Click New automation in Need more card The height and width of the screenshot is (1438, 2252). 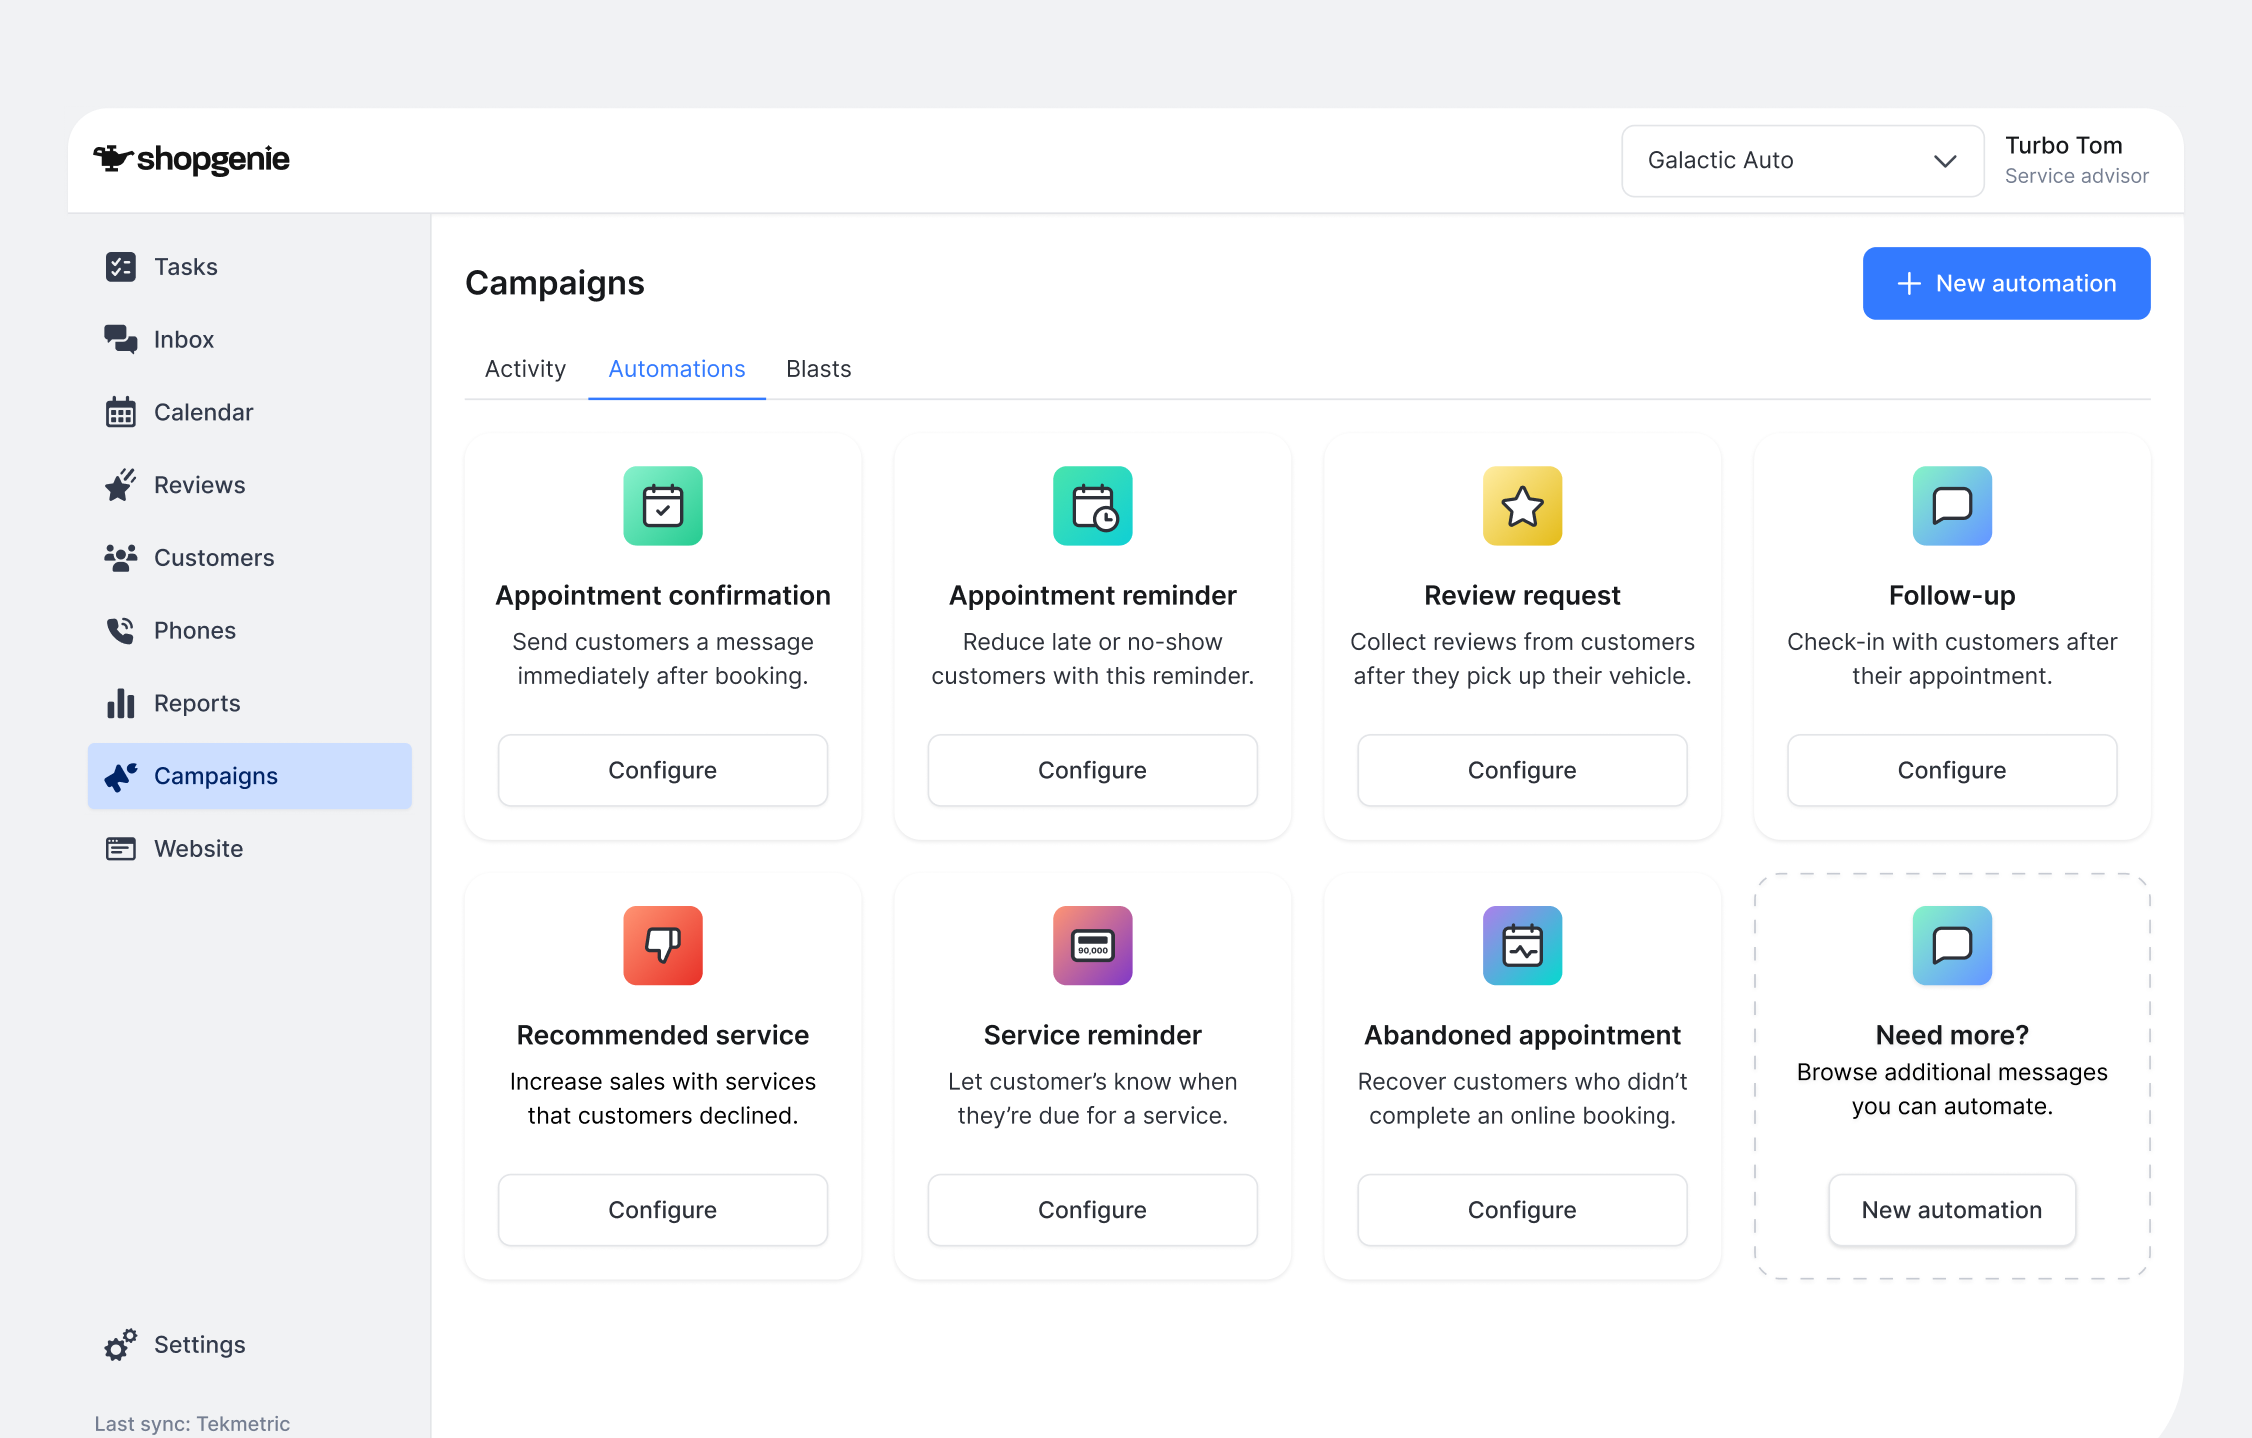pyautogui.click(x=1951, y=1210)
